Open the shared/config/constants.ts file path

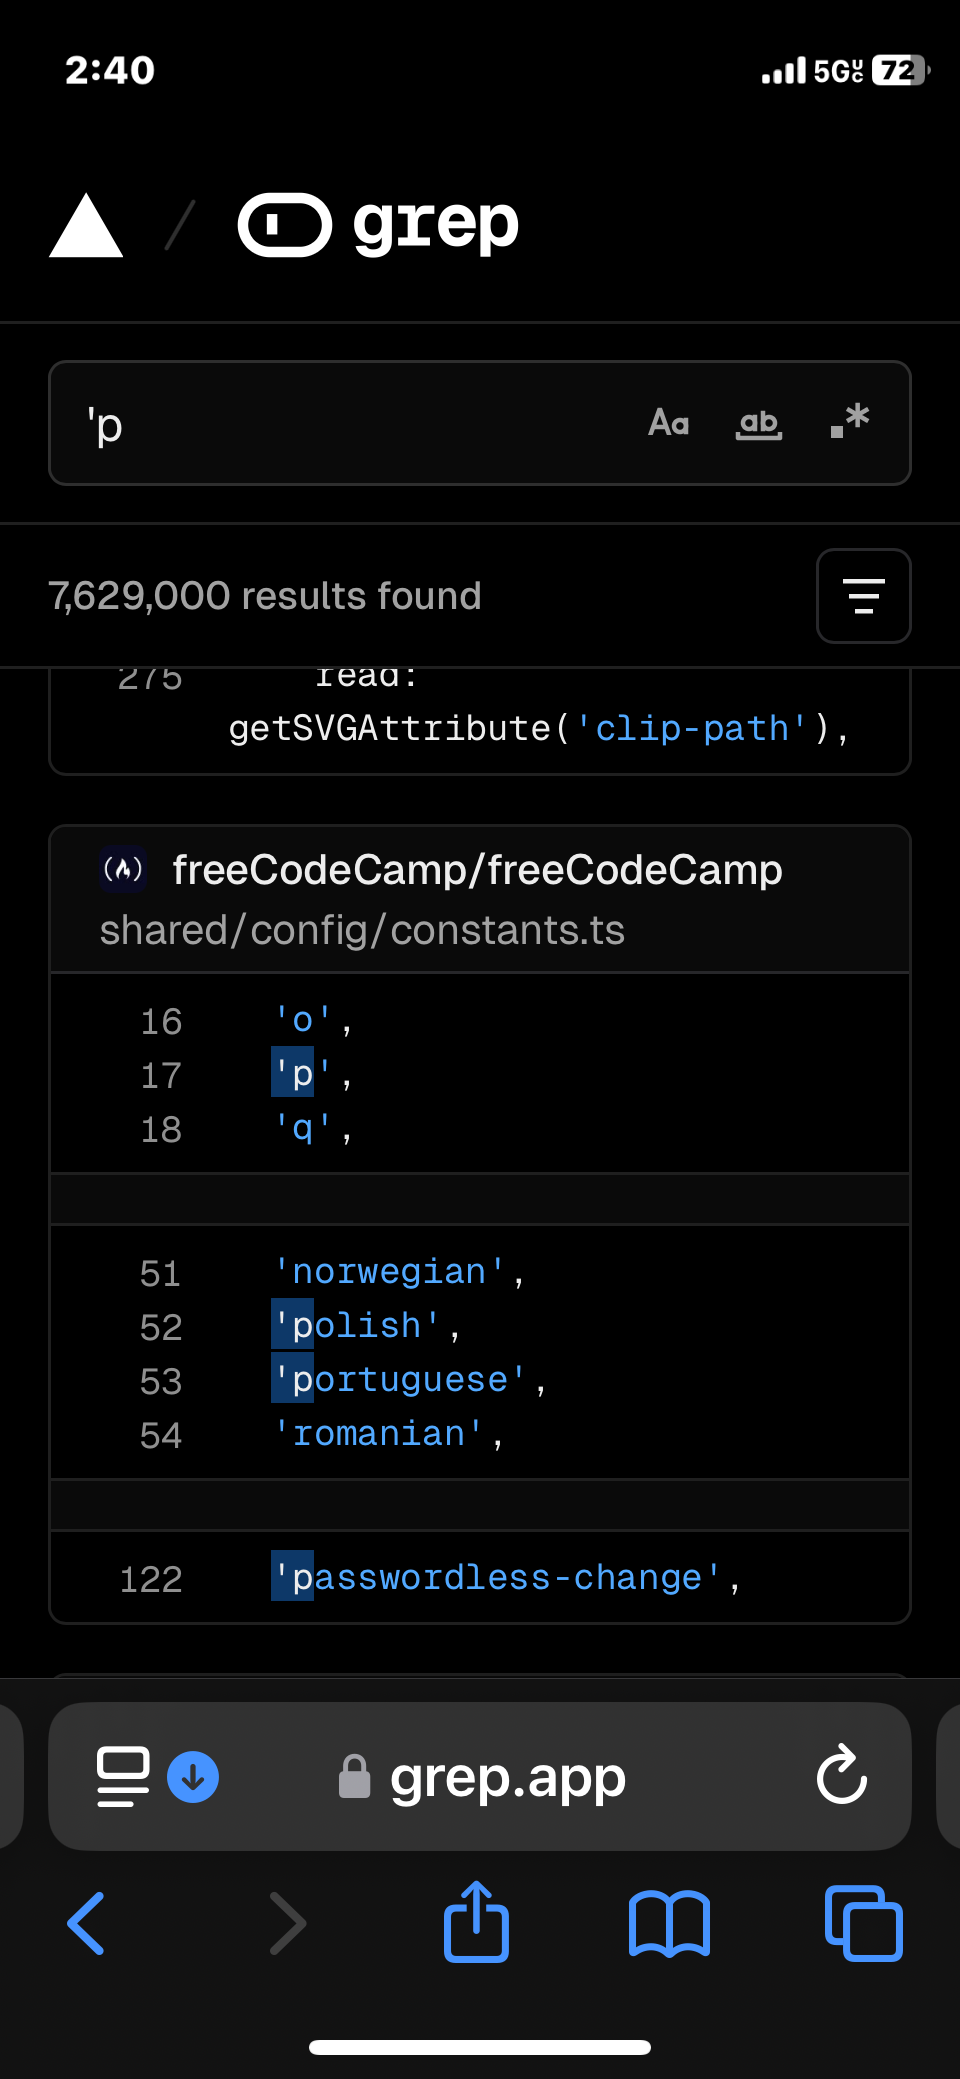362,930
